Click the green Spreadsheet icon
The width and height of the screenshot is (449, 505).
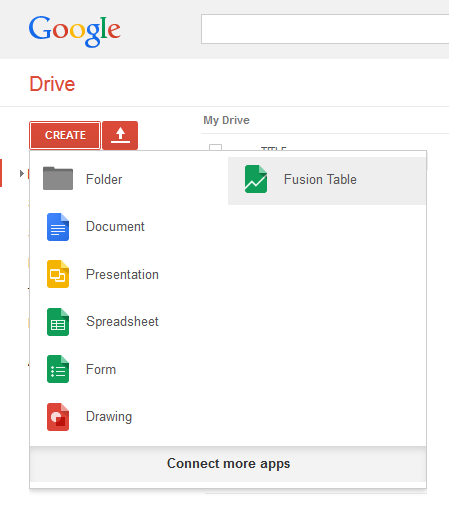click(58, 322)
